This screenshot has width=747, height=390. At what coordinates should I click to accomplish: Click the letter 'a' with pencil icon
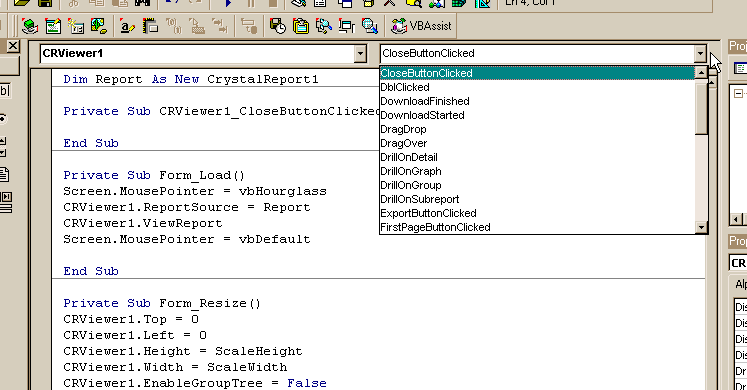(127, 26)
